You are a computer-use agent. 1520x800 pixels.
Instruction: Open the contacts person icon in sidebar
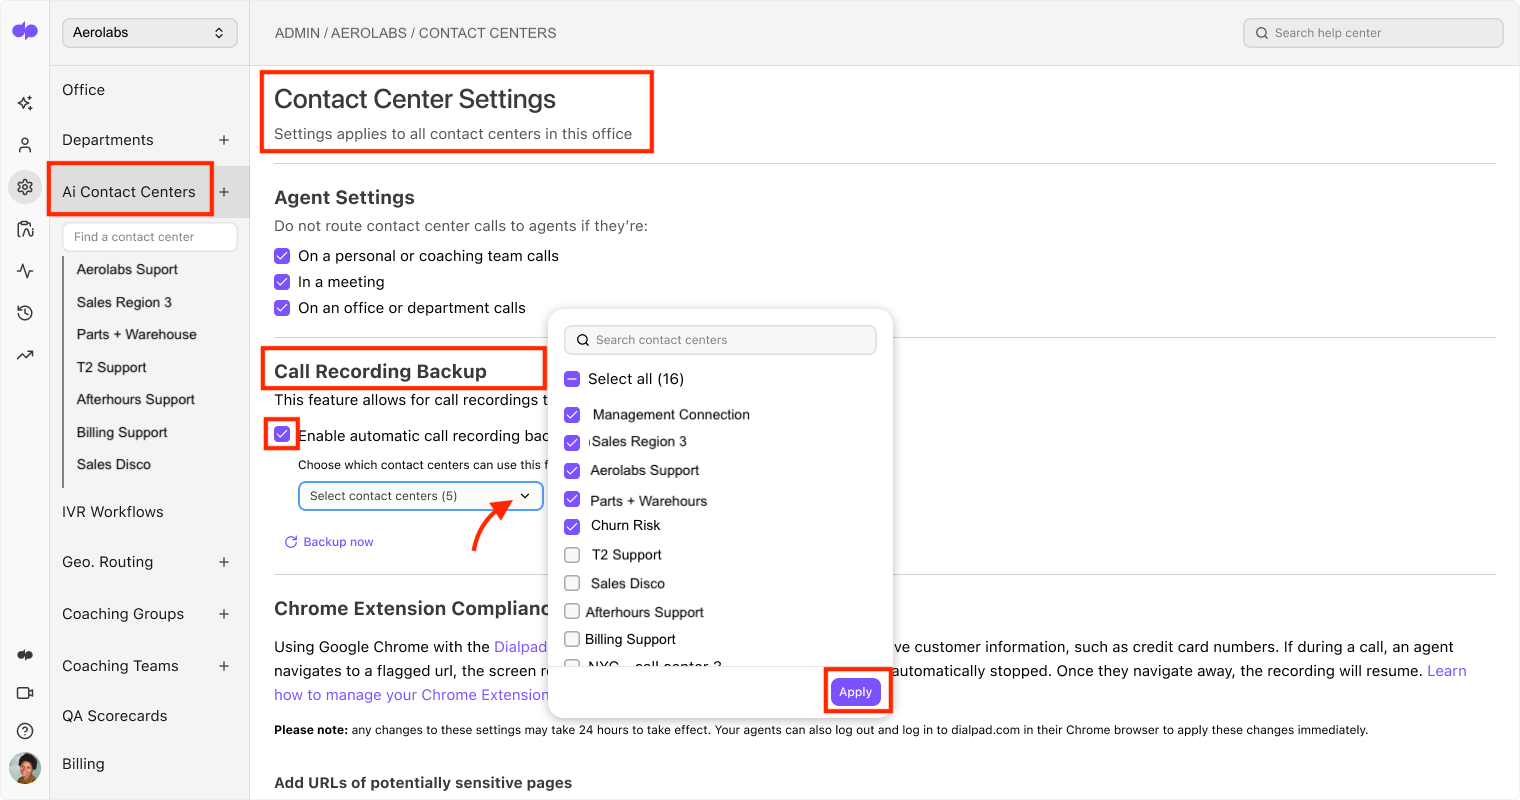[25, 145]
